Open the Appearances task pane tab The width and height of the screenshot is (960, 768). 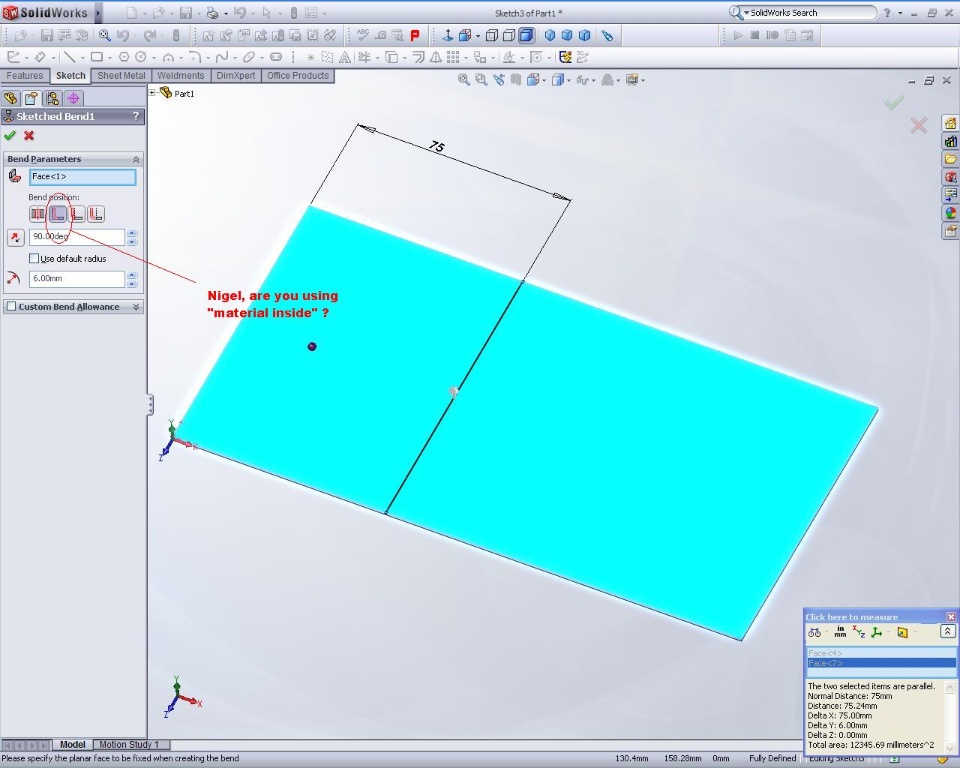(x=950, y=213)
